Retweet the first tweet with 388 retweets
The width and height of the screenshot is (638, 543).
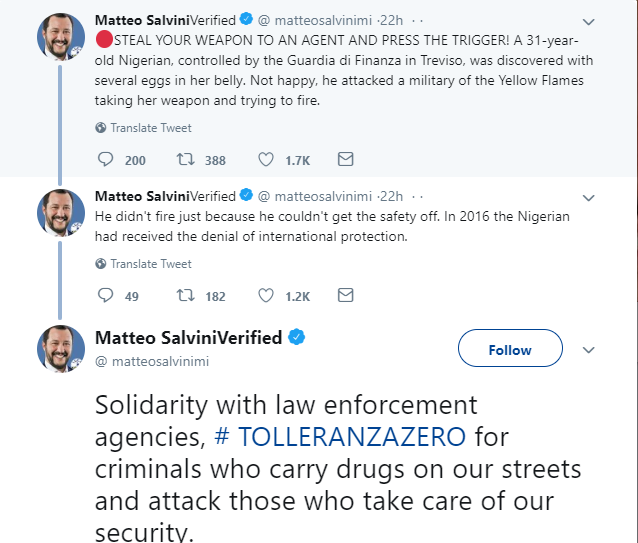click(x=185, y=160)
